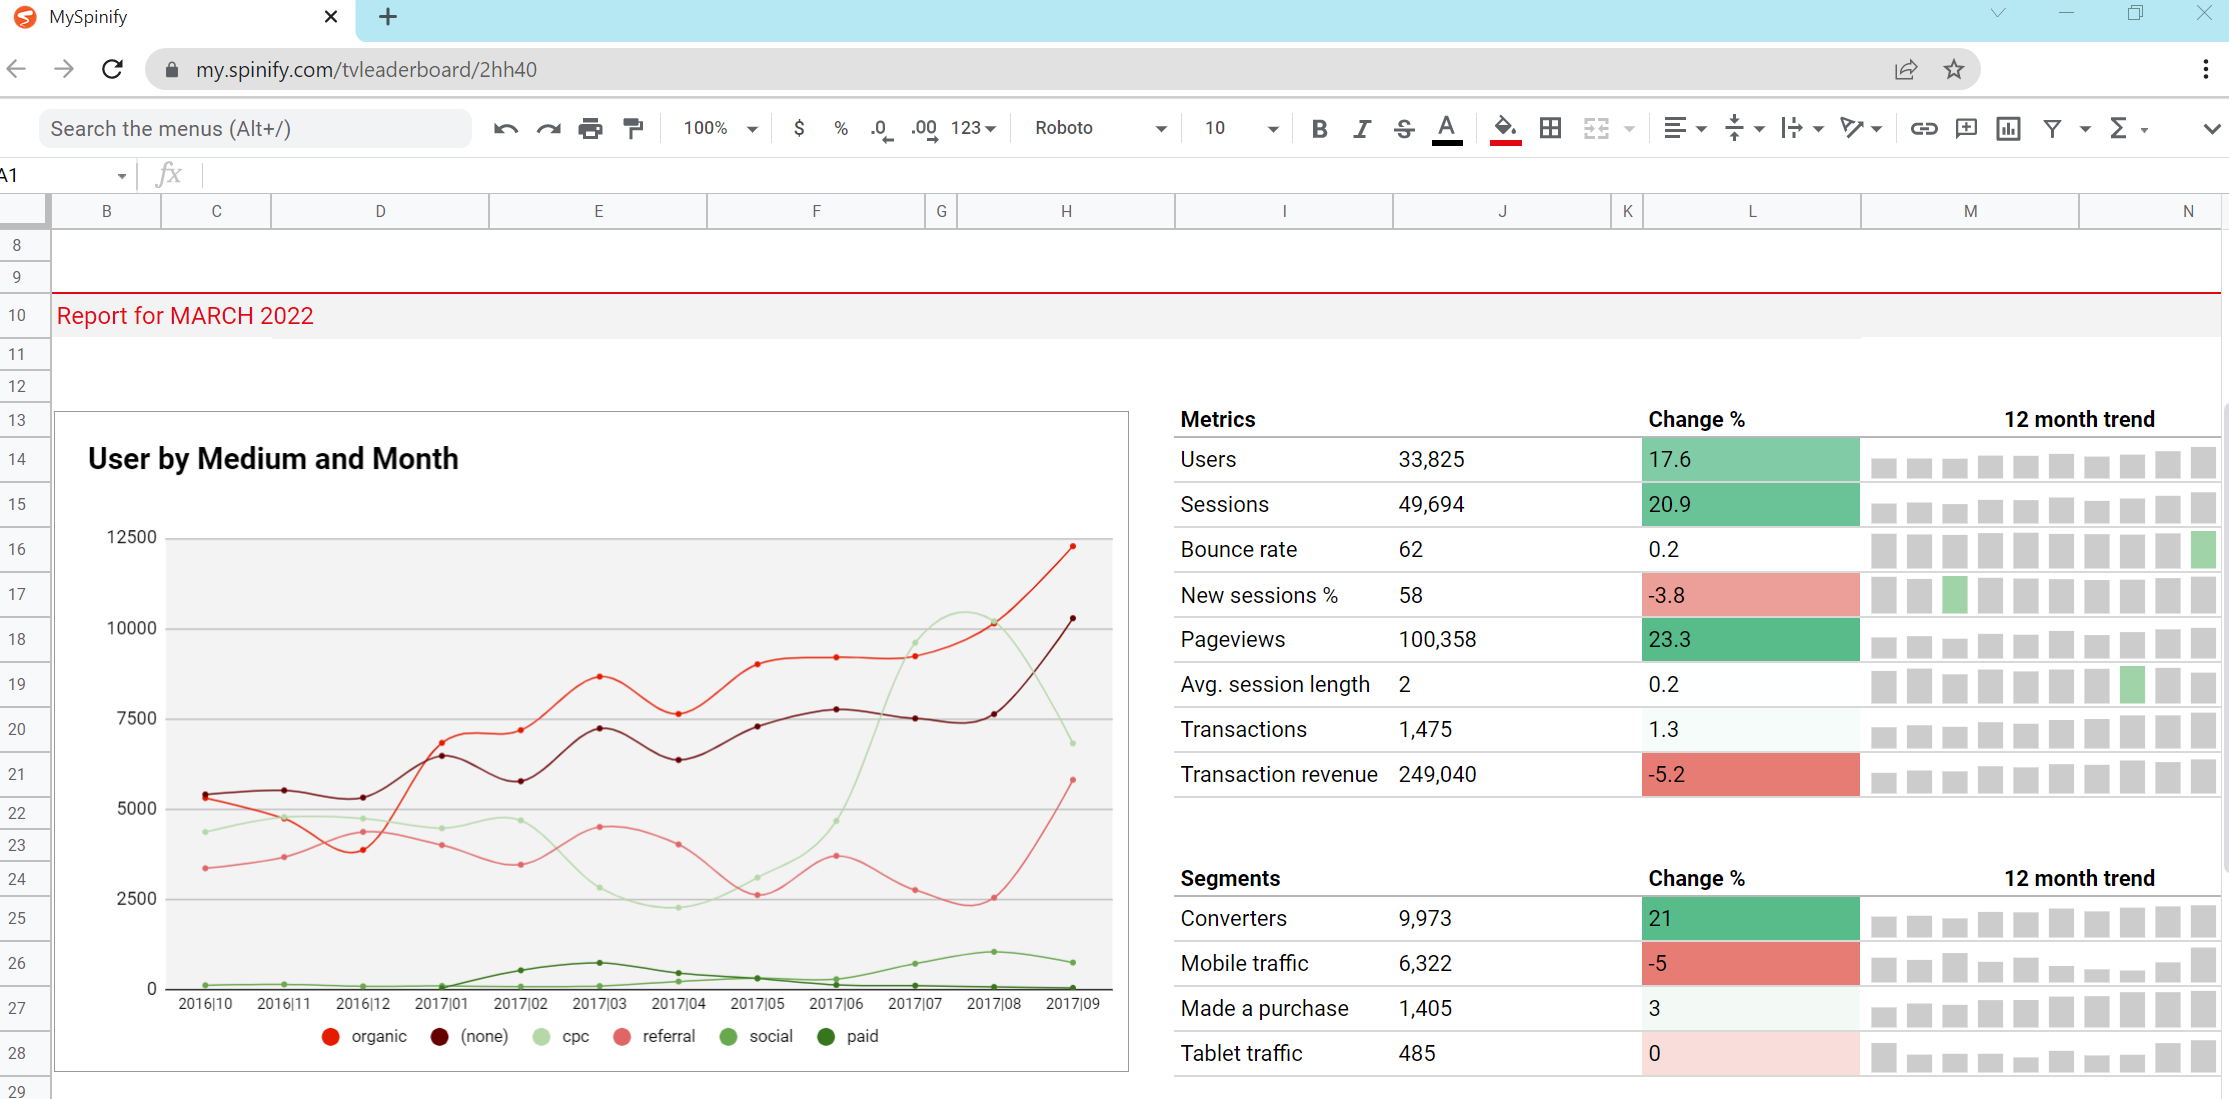Open text rotation dropdown
This screenshot has height=1099, width=2229.
[x=1861, y=128]
